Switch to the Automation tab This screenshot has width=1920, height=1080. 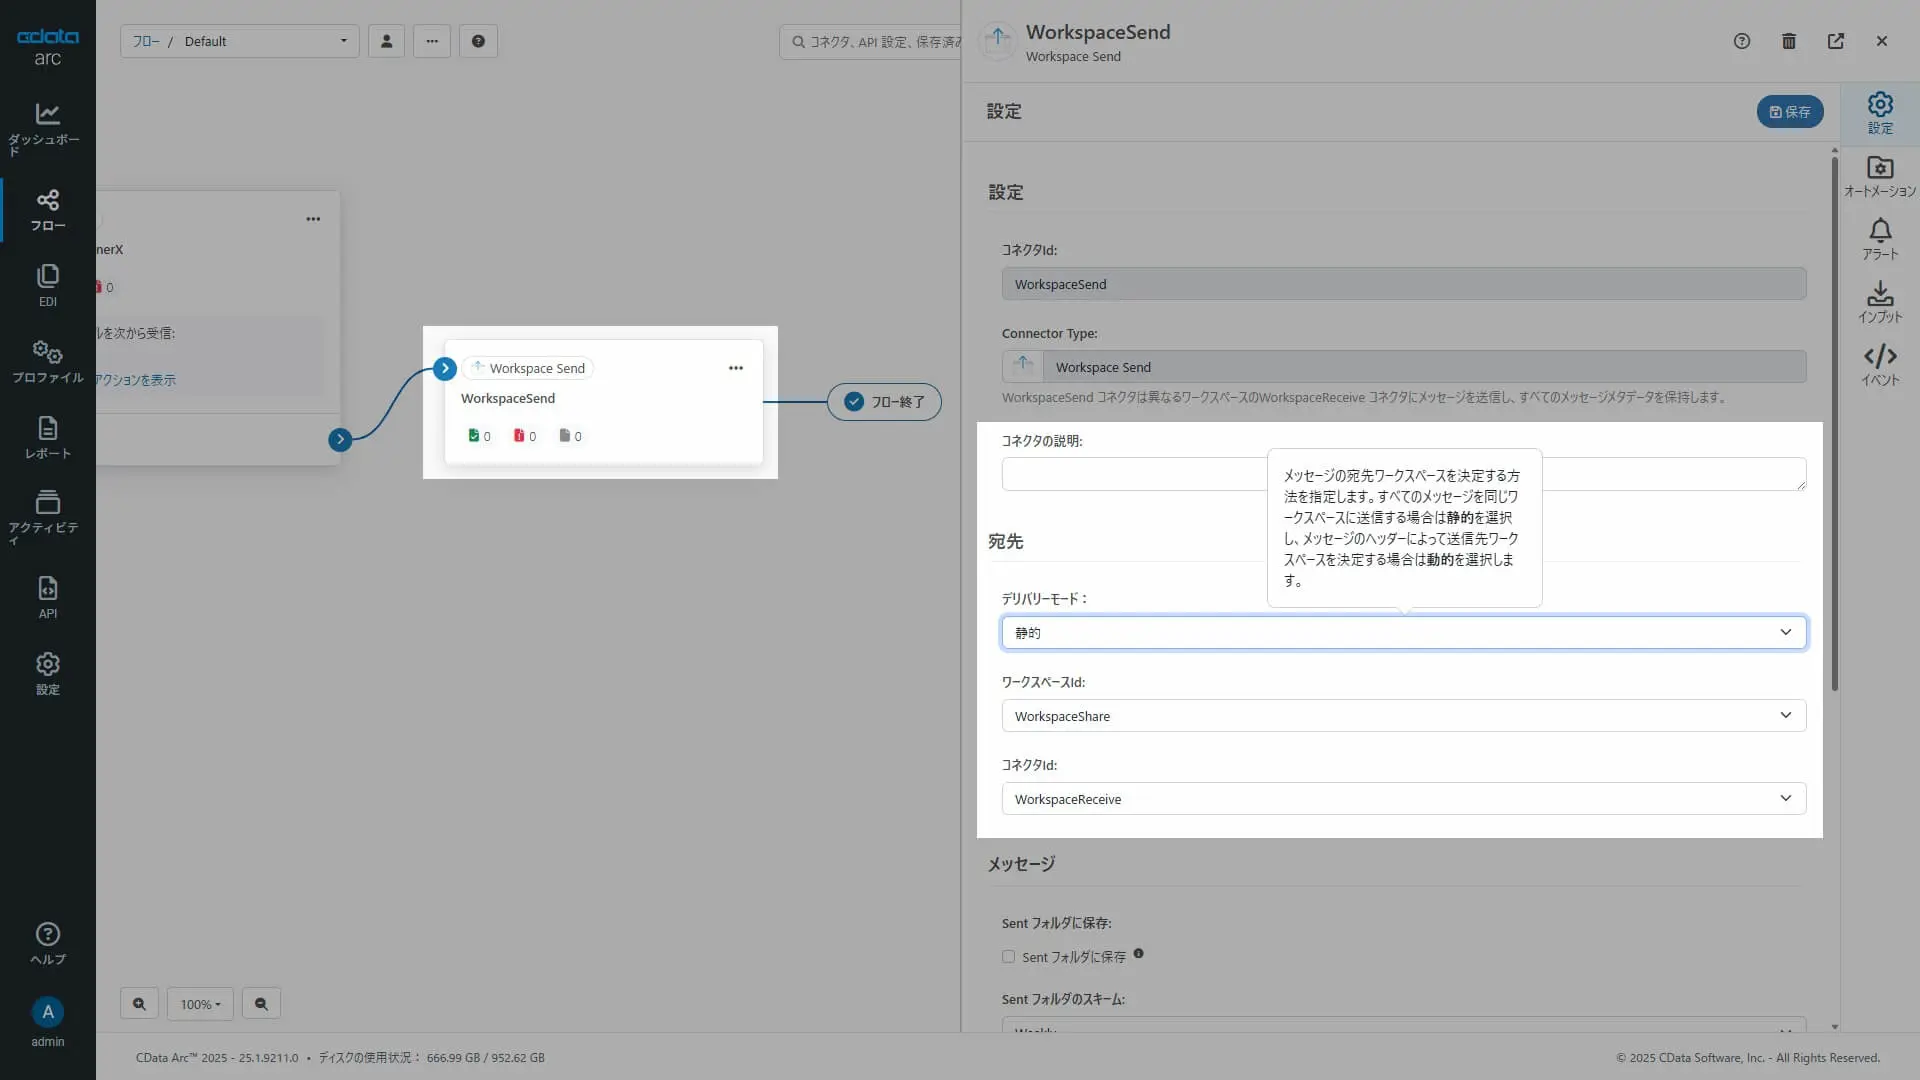coord(1880,176)
